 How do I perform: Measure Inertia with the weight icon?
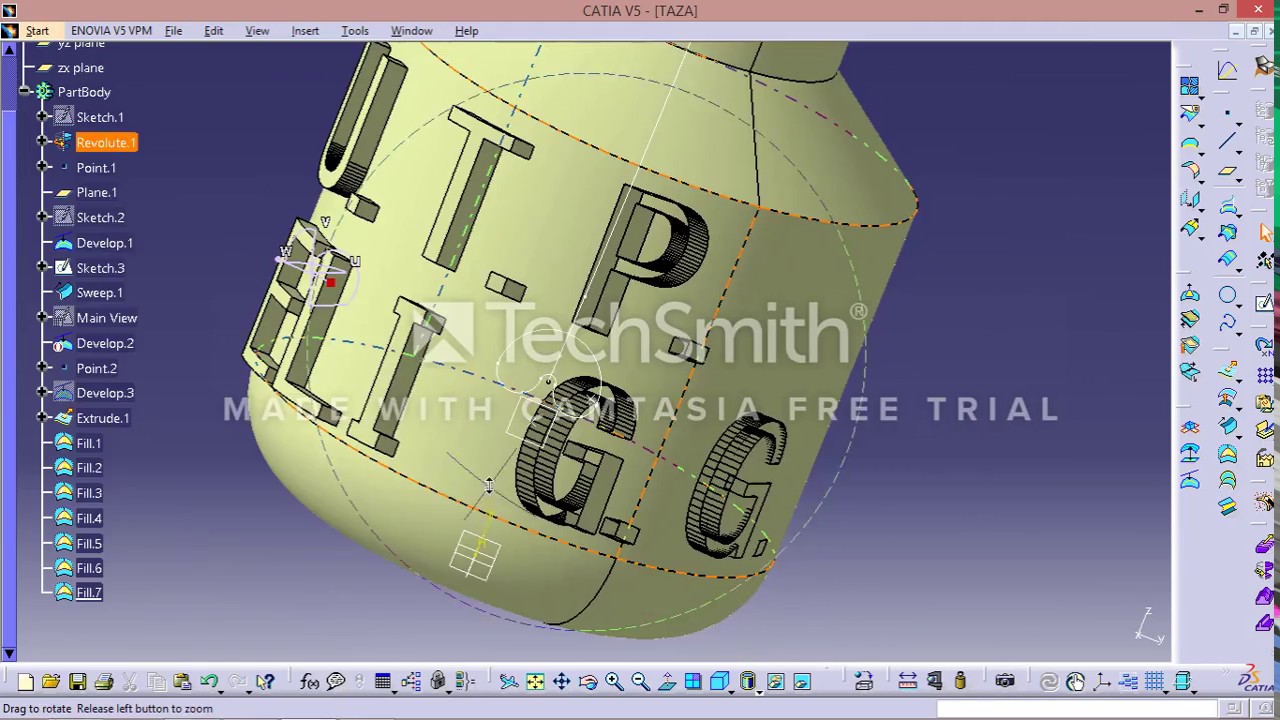(960, 682)
